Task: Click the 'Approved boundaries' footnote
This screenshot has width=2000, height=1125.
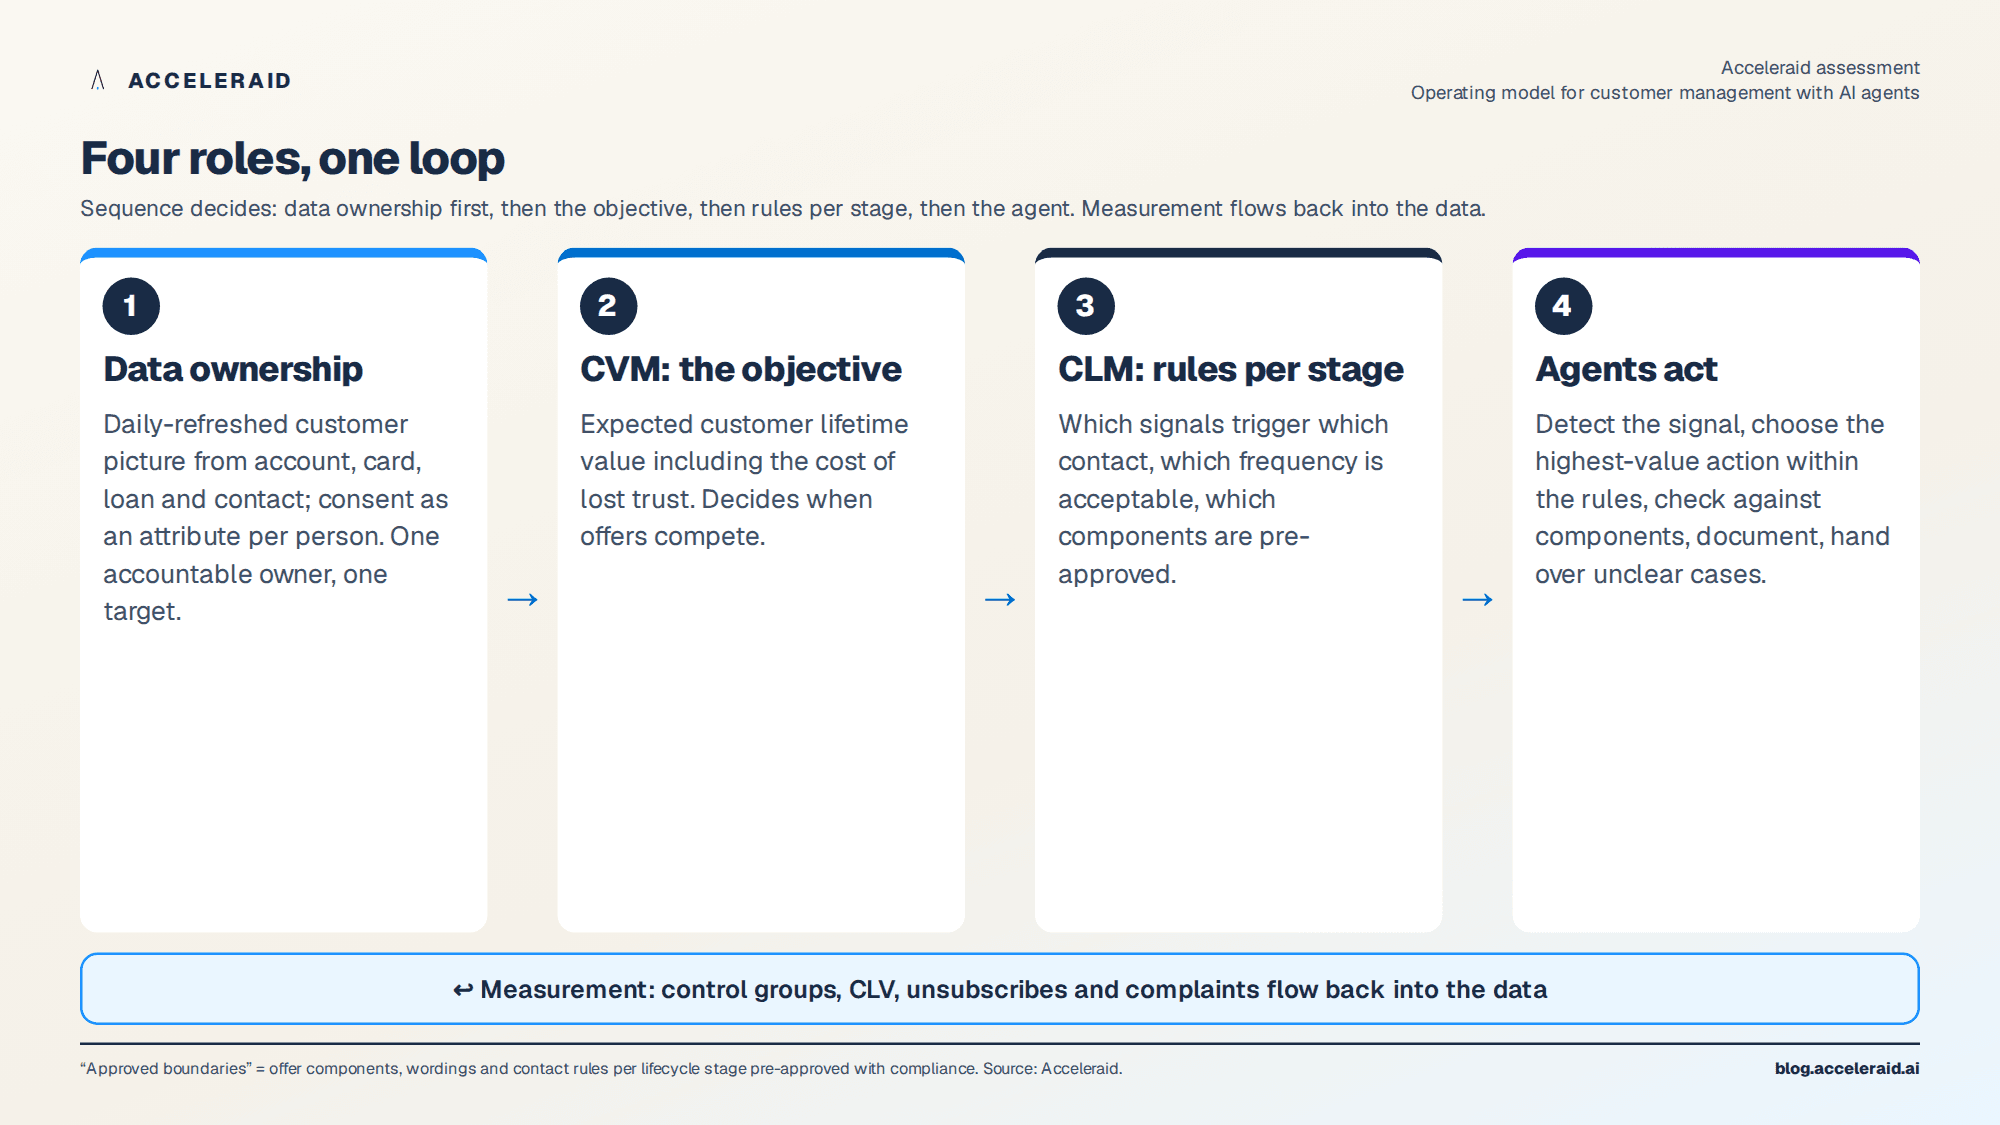Action: [601, 1068]
